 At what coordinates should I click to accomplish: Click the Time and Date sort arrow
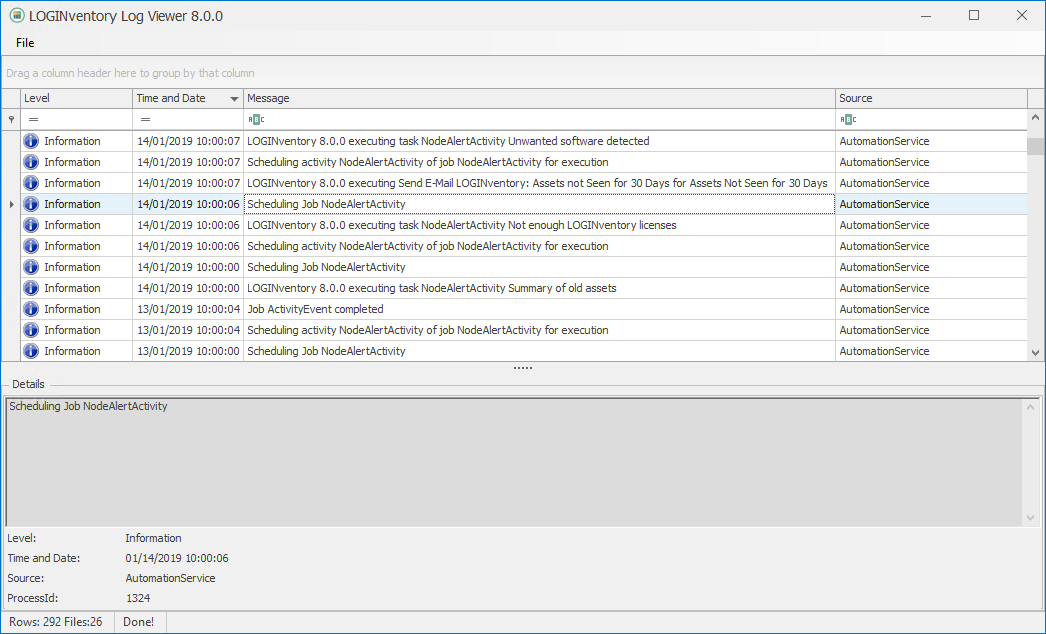(234, 99)
